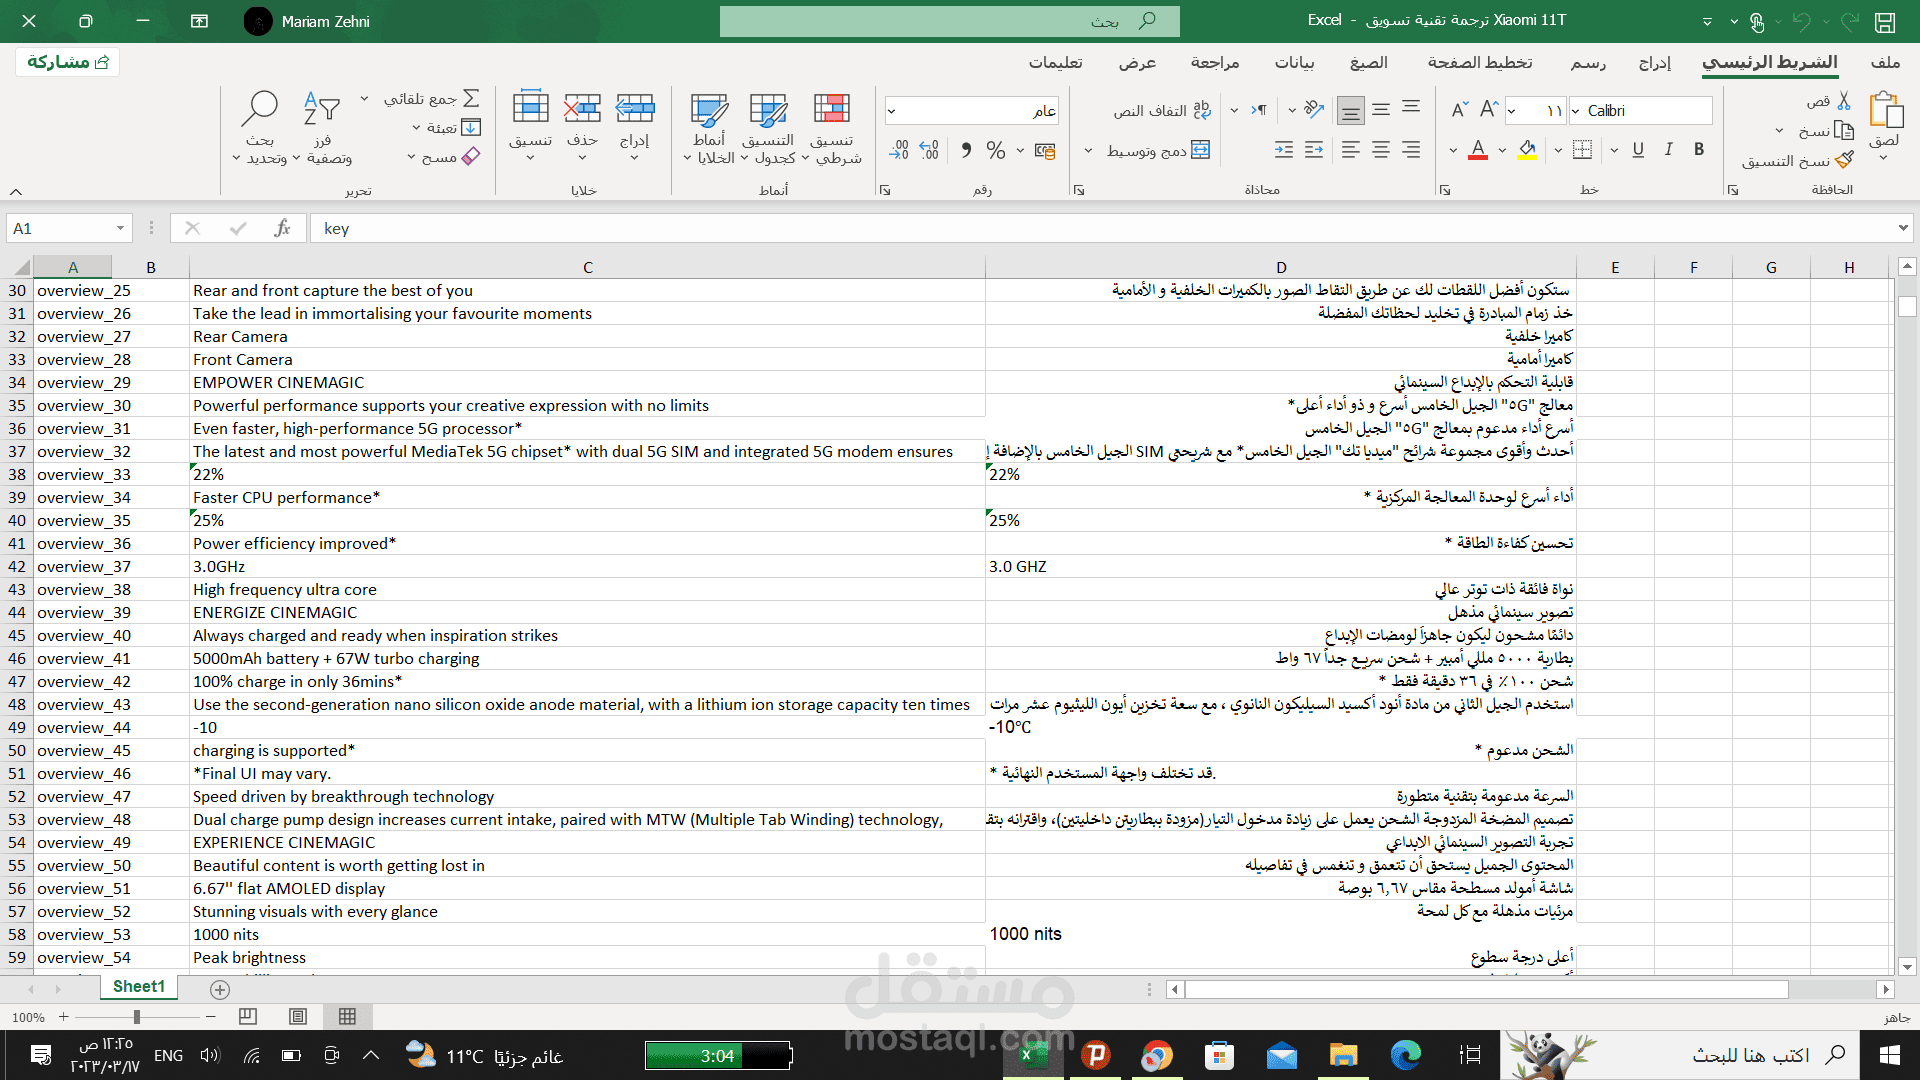Decrease the cell indent

(x=1314, y=150)
